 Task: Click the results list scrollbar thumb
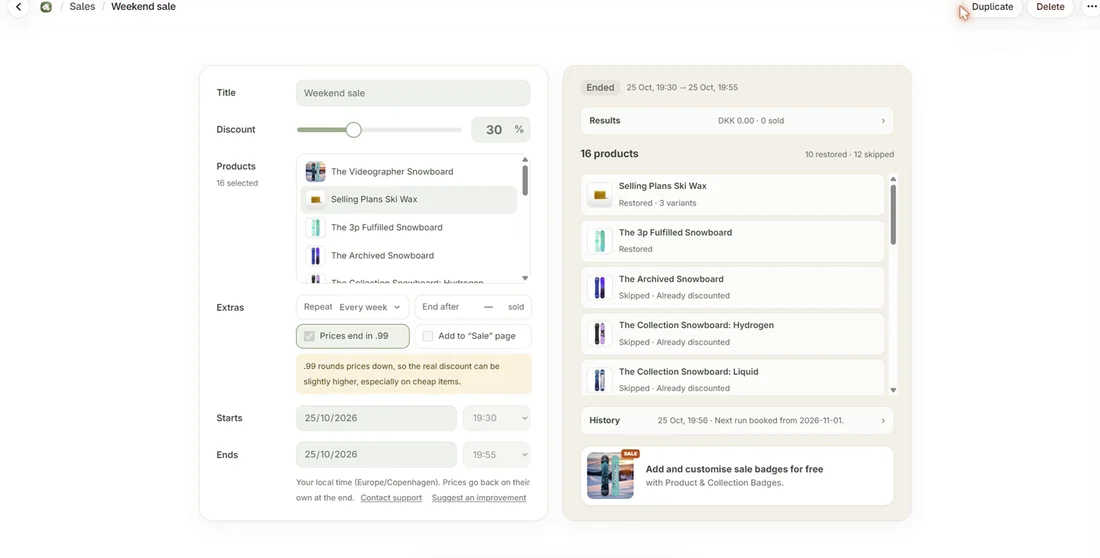pos(893,214)
